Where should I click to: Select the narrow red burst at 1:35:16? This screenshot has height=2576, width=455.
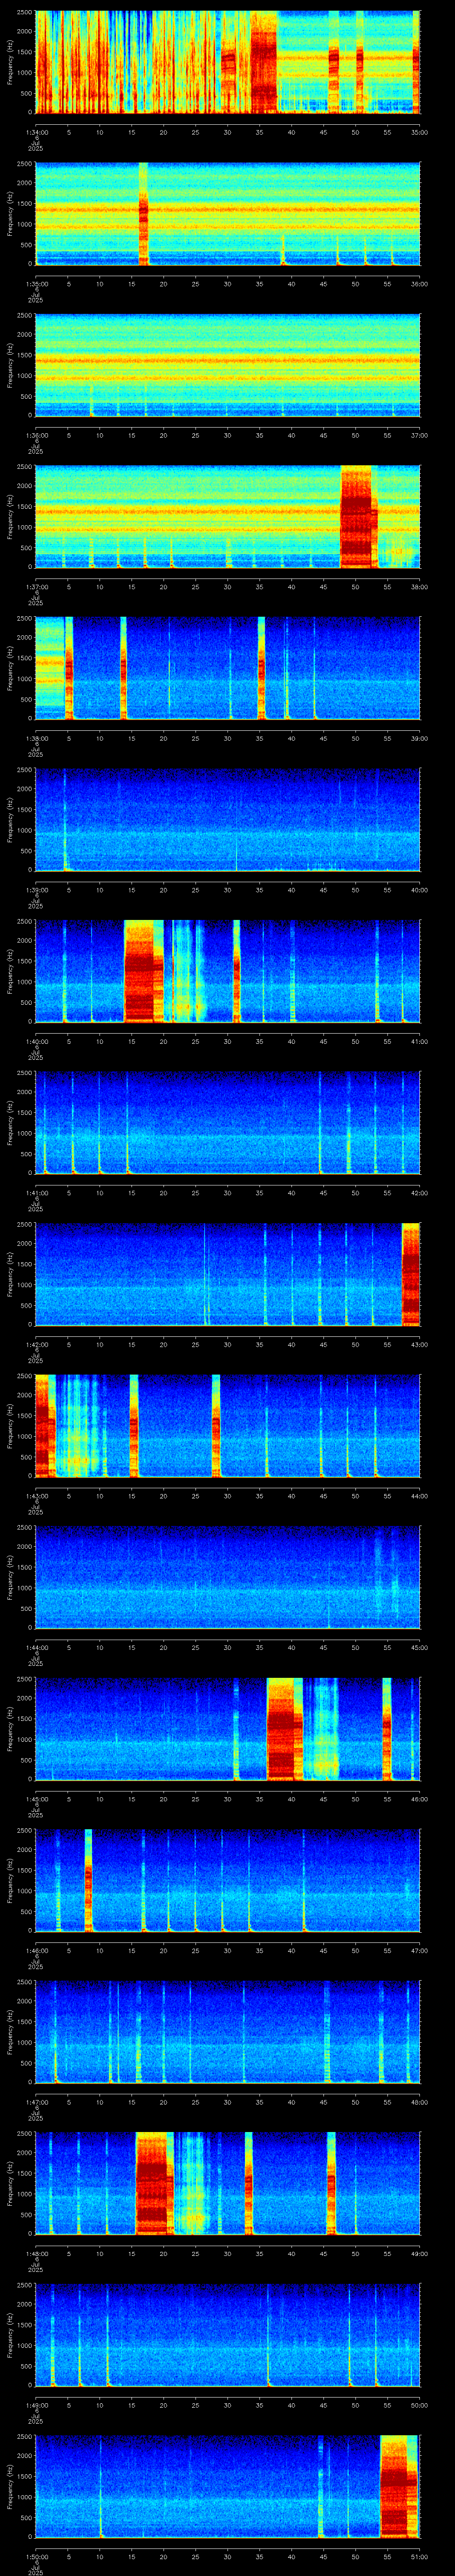tap(143, 213)
